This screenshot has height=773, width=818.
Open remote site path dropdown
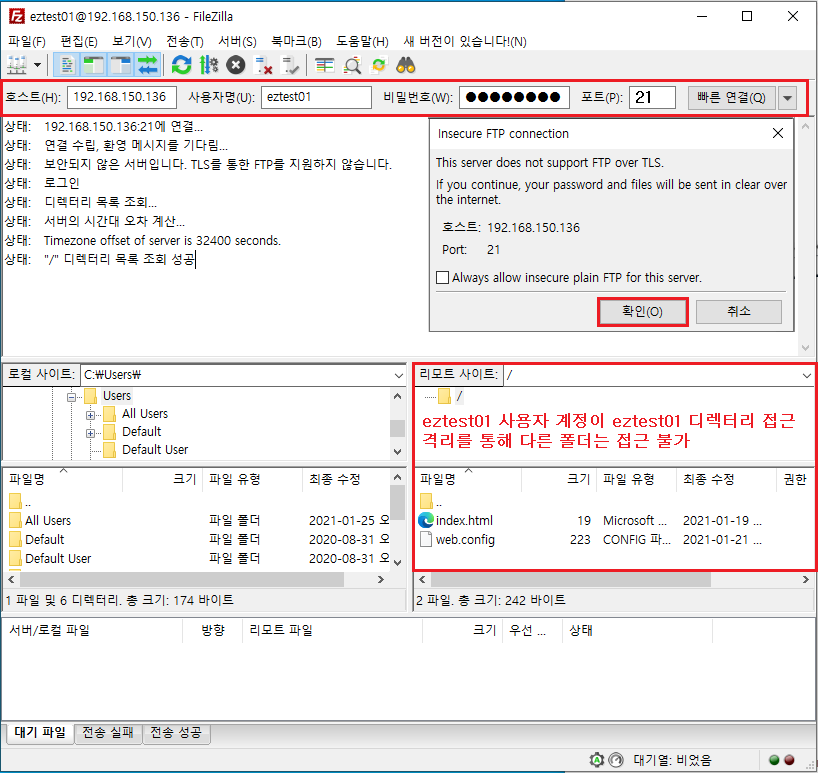point(806,375)
